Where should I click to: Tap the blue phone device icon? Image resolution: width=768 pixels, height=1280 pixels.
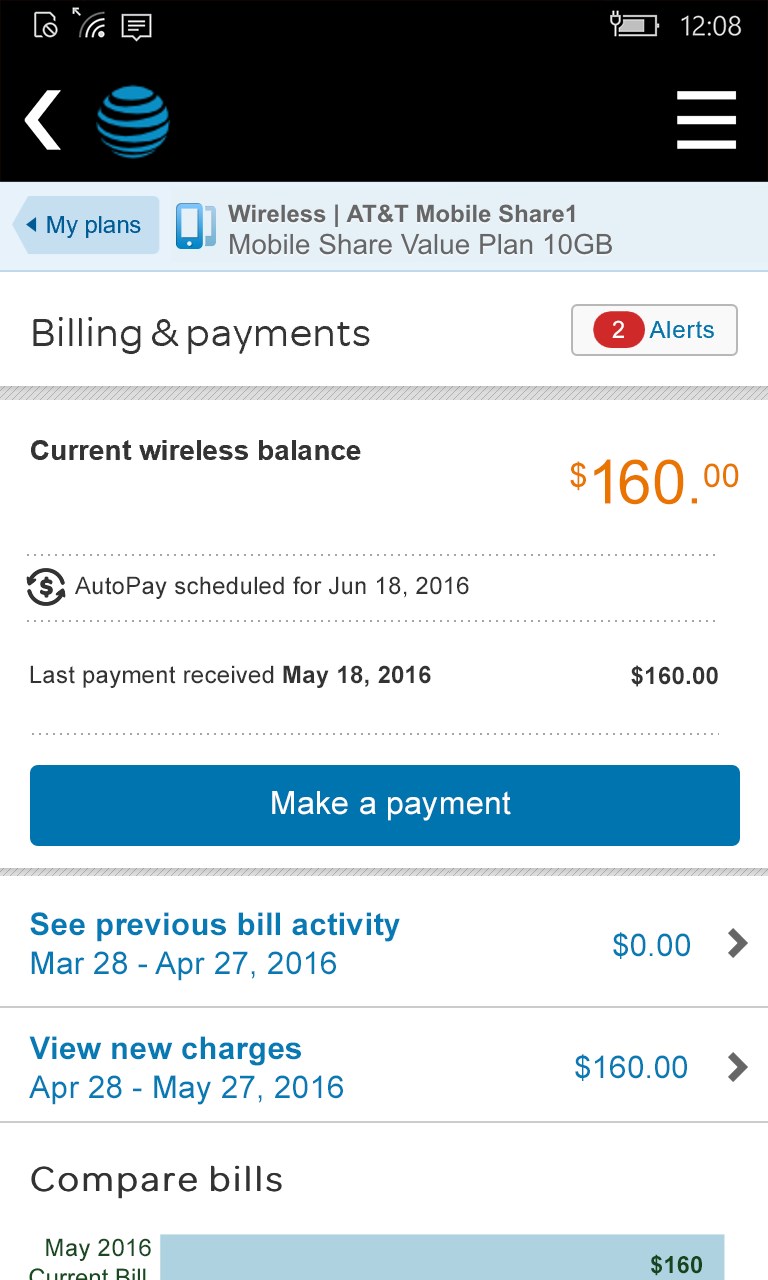click(x=195, y=227)
